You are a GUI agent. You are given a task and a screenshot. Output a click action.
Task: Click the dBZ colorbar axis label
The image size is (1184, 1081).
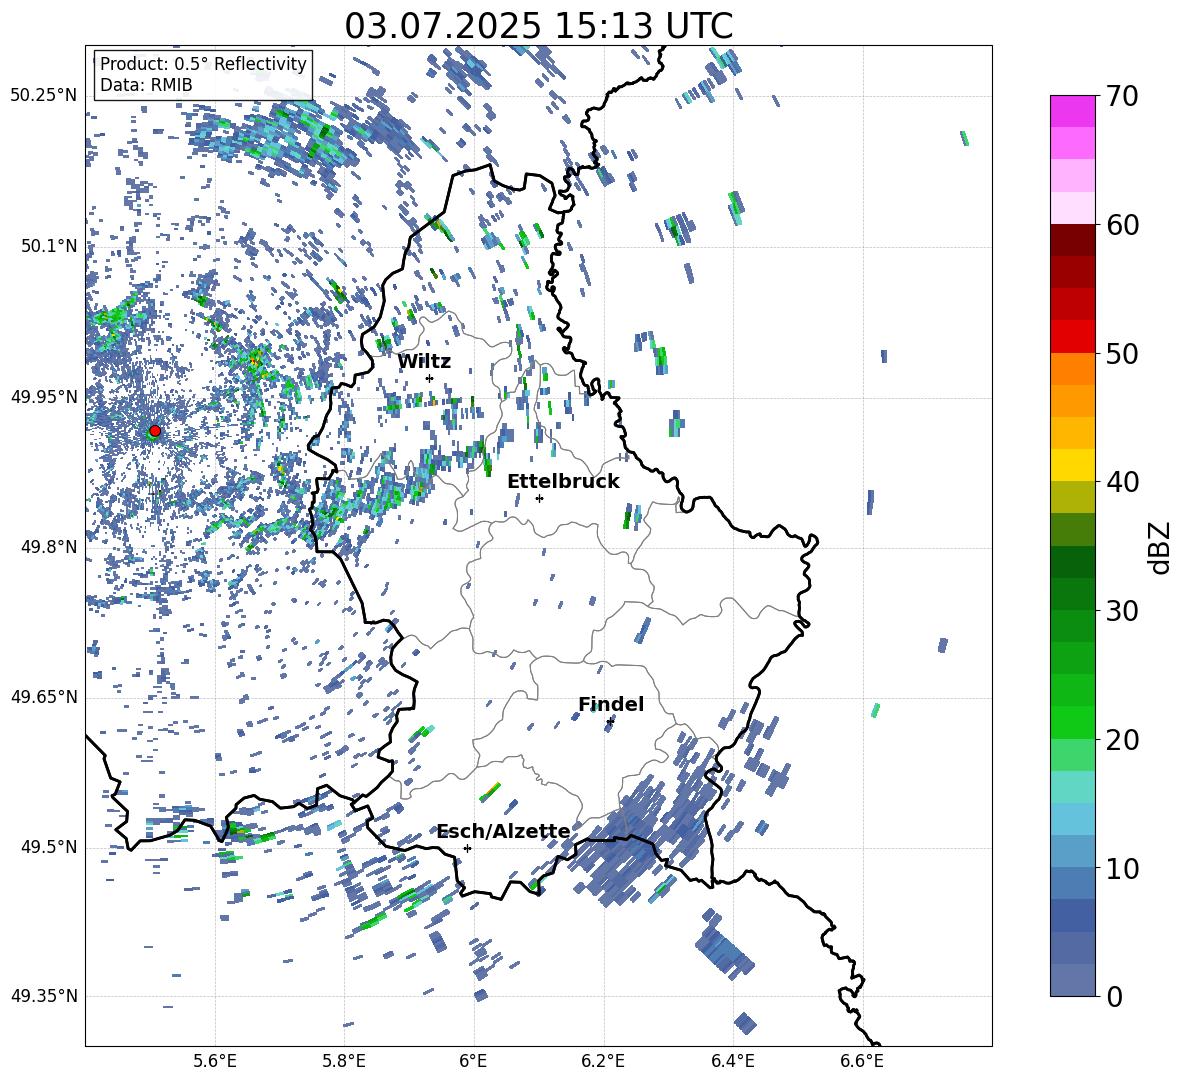point(1161,547)
